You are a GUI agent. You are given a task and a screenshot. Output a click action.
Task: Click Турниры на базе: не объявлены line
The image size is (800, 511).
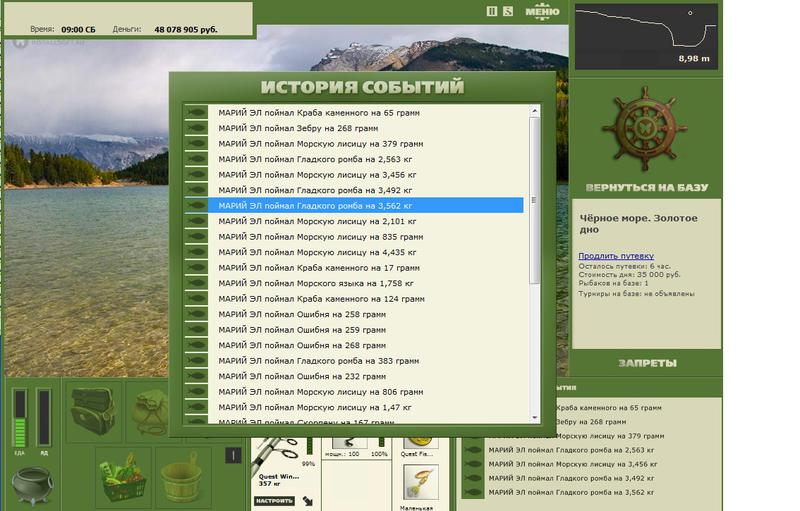636,293
